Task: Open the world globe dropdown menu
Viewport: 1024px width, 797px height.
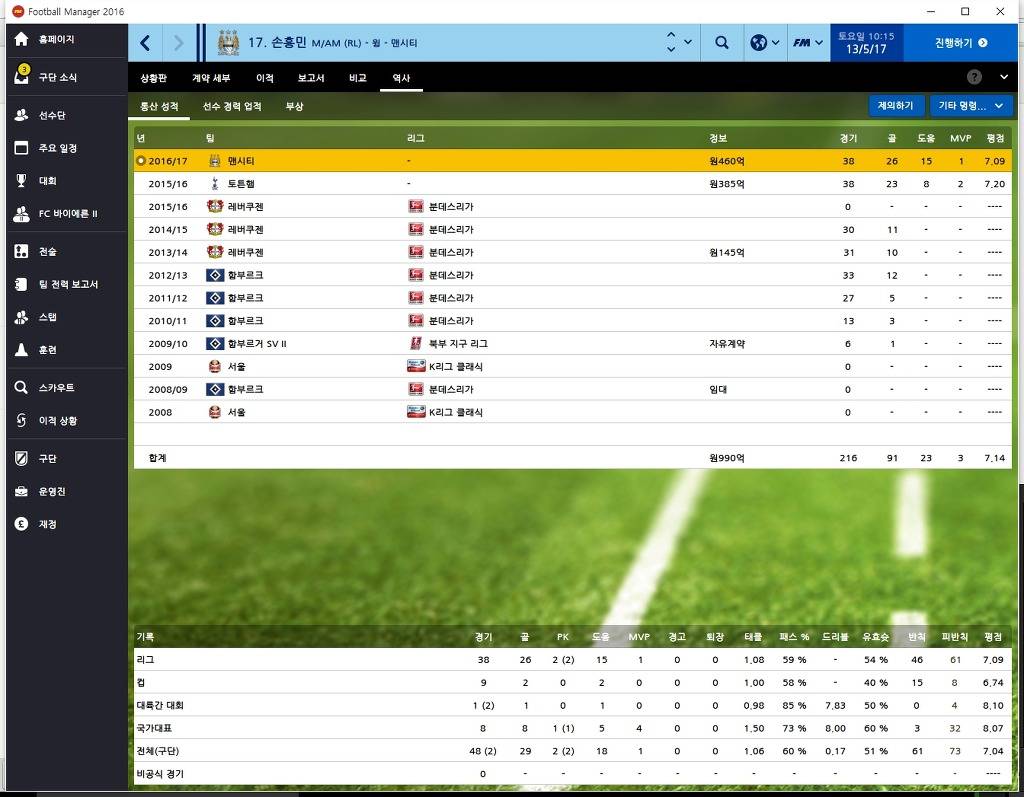Action: pos(764,43)
